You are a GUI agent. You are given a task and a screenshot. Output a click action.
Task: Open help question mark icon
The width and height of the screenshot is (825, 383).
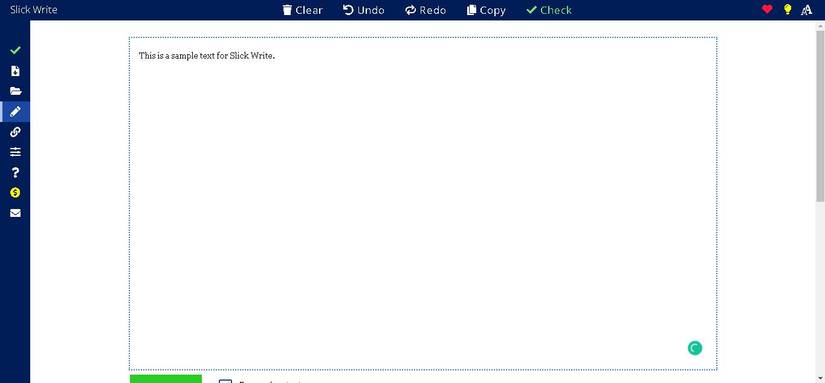tap(15, 173)
